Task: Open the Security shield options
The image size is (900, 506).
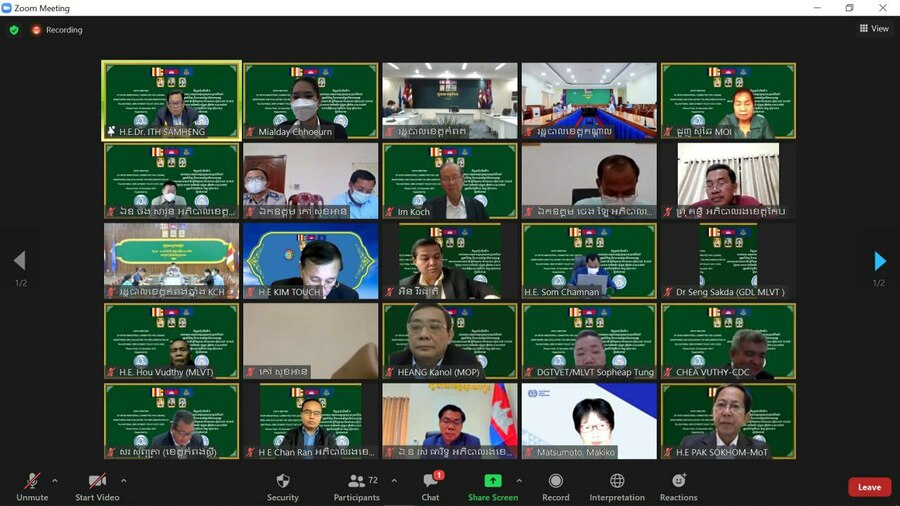Action: coord(282,485)
